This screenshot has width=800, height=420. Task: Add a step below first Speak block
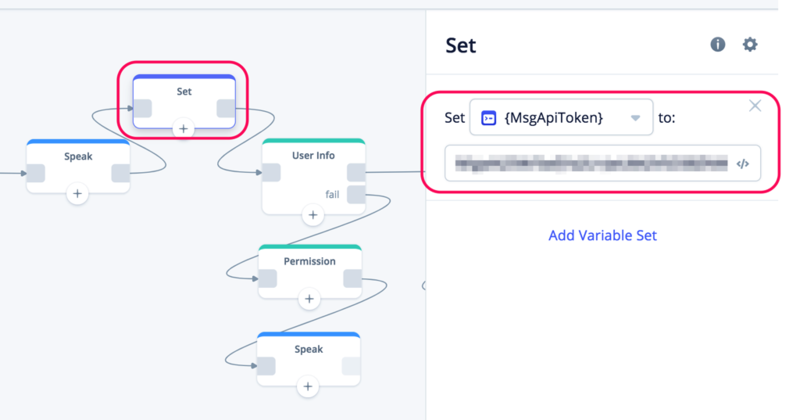point(77,193)
